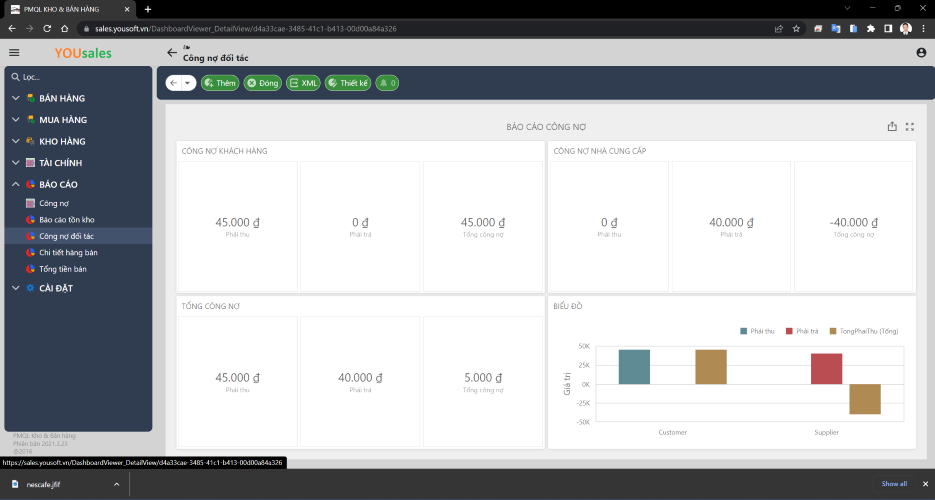Click the share page icon in address bar

point(778,29)
